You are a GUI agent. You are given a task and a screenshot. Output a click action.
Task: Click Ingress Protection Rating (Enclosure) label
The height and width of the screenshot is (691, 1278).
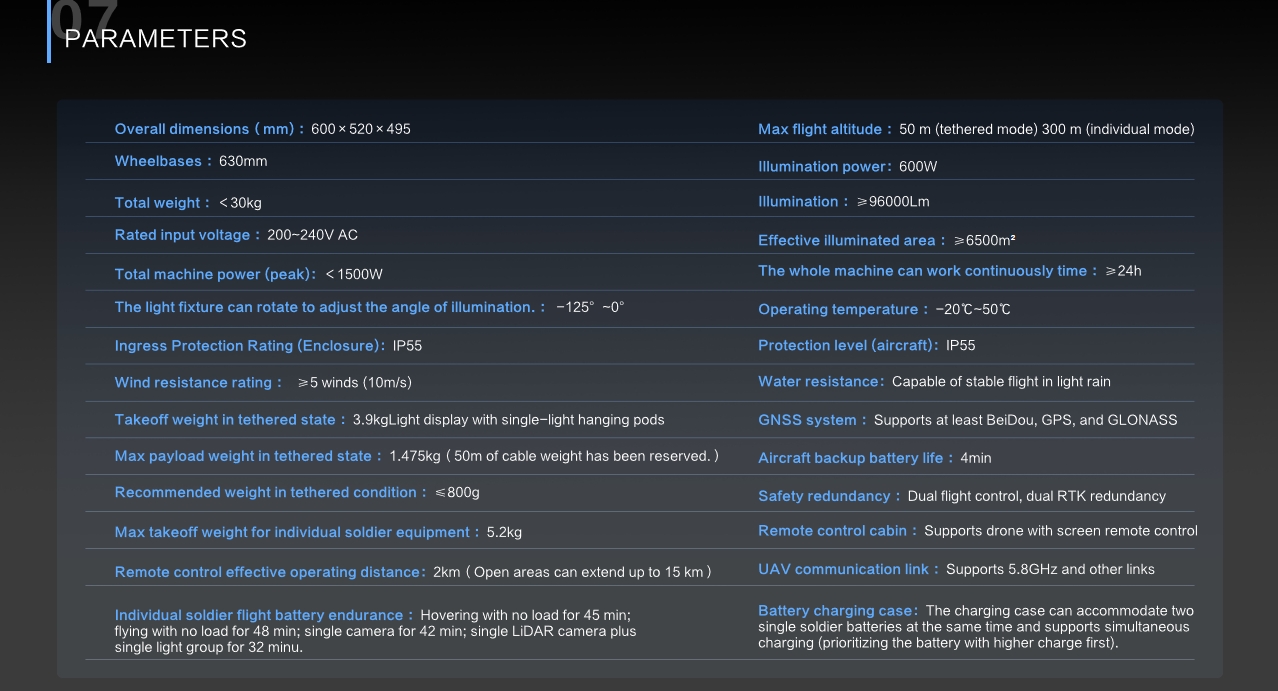tap(250, 346)
